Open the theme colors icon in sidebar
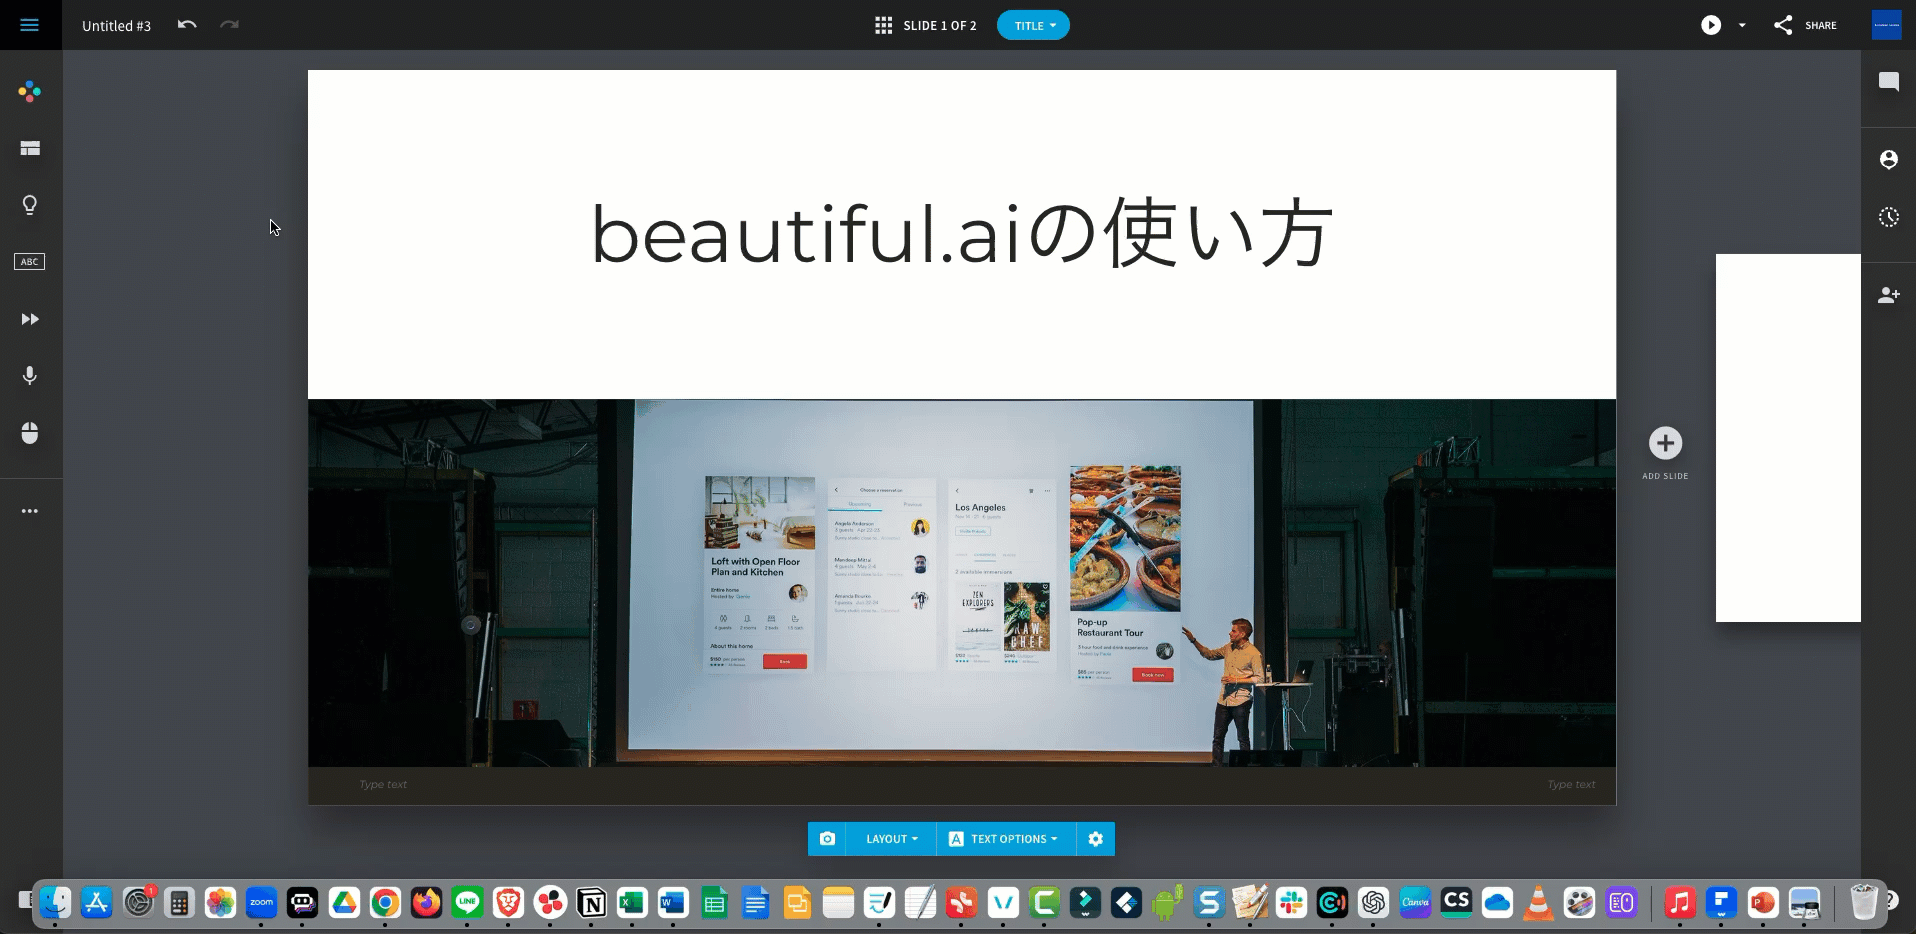The height and width of the screenshot is (934, 1916). [x=30, y=92]
